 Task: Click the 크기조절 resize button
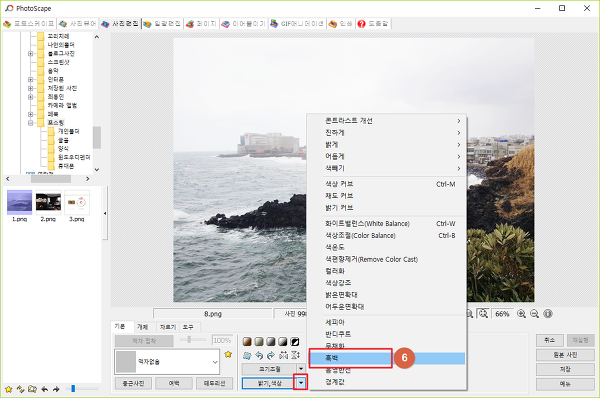point(269,369)
